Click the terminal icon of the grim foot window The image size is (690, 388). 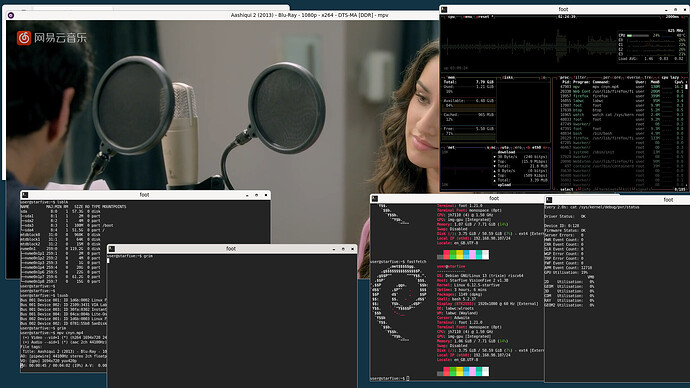point(112,249)
